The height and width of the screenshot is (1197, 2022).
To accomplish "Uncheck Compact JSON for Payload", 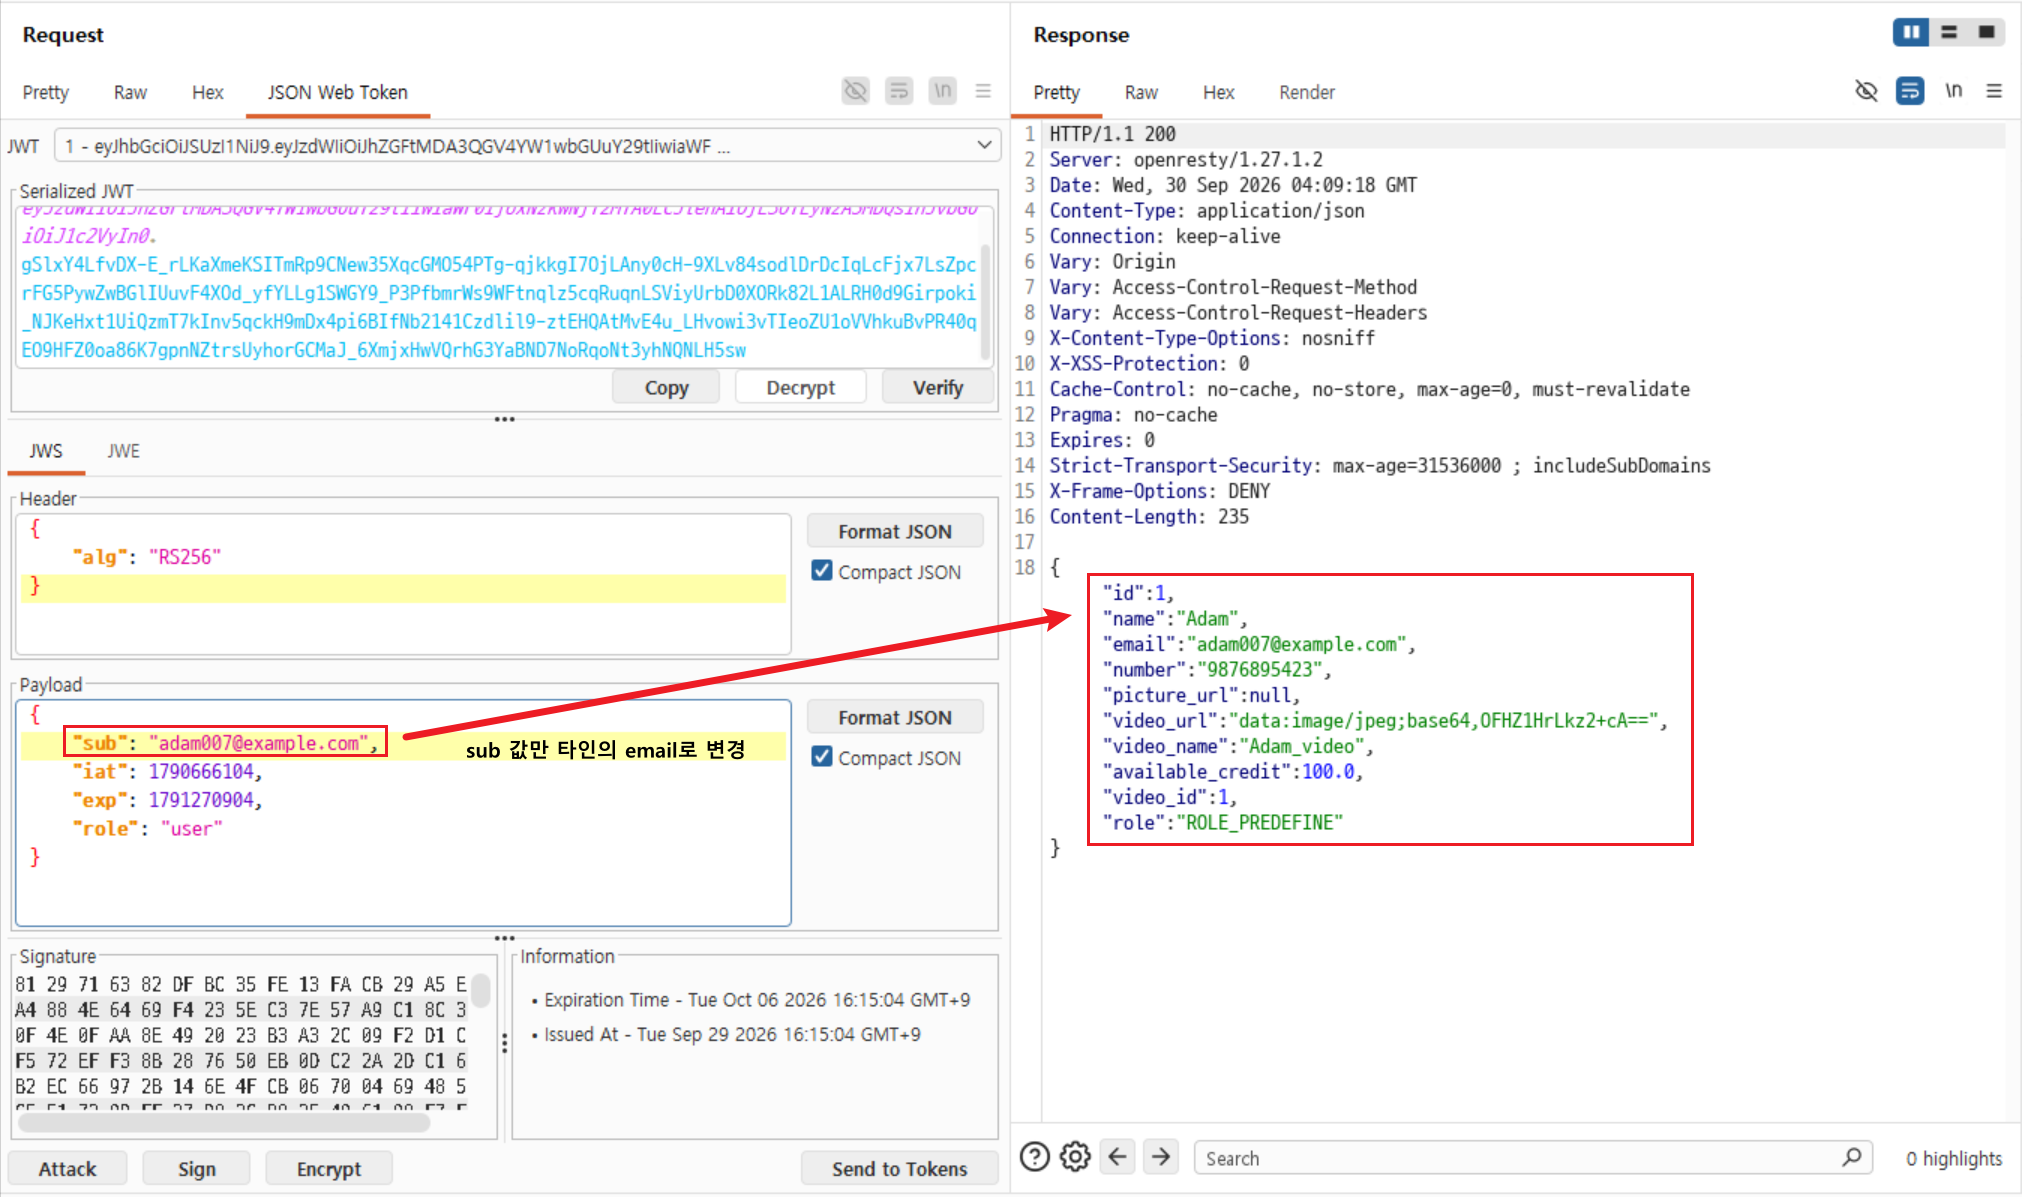I will click(x=822, y=757).
